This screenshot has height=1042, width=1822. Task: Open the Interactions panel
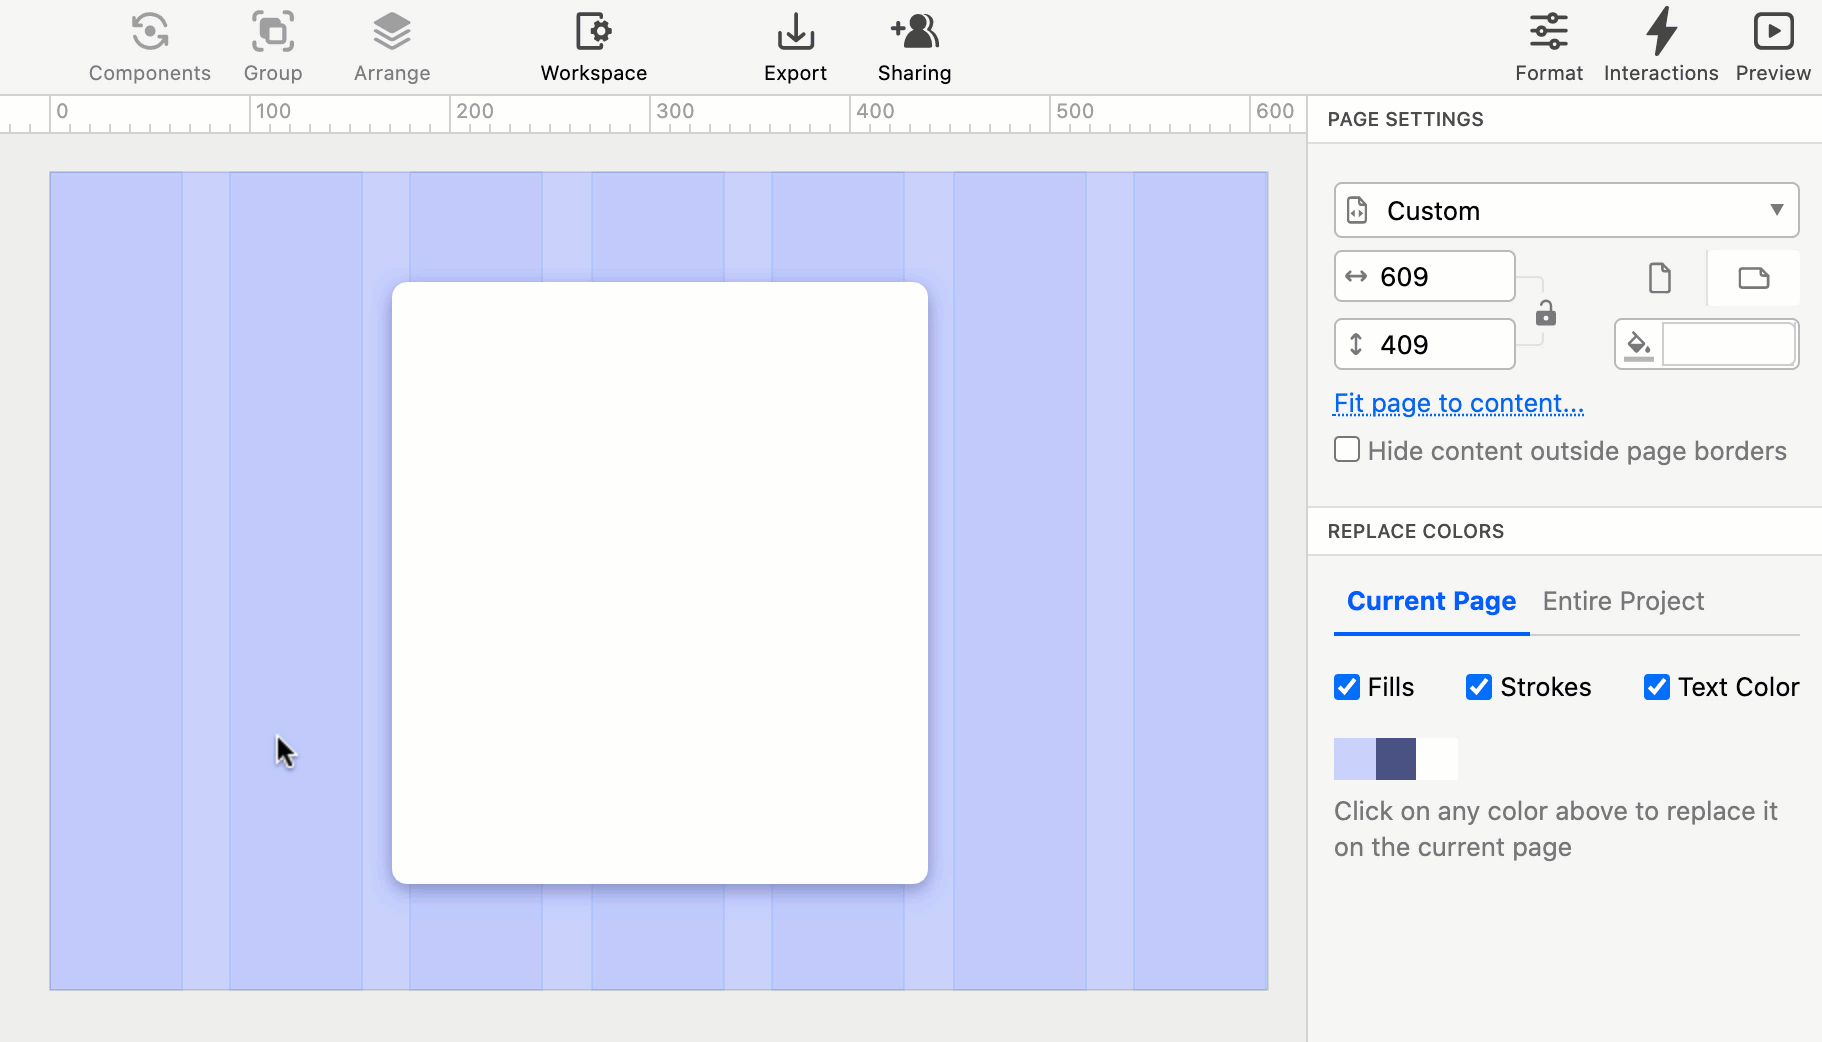click(1660, 45)
